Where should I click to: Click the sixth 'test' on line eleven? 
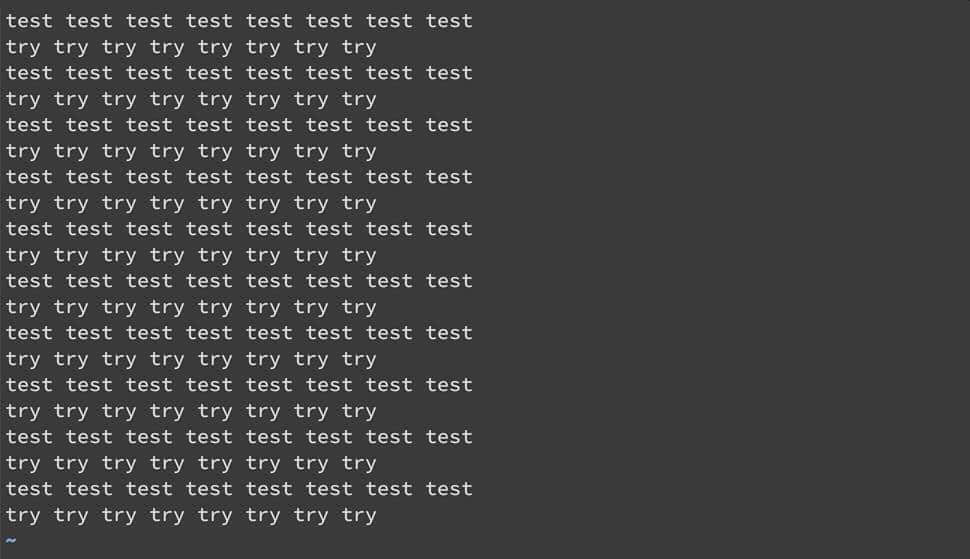[x=329, y=281]
